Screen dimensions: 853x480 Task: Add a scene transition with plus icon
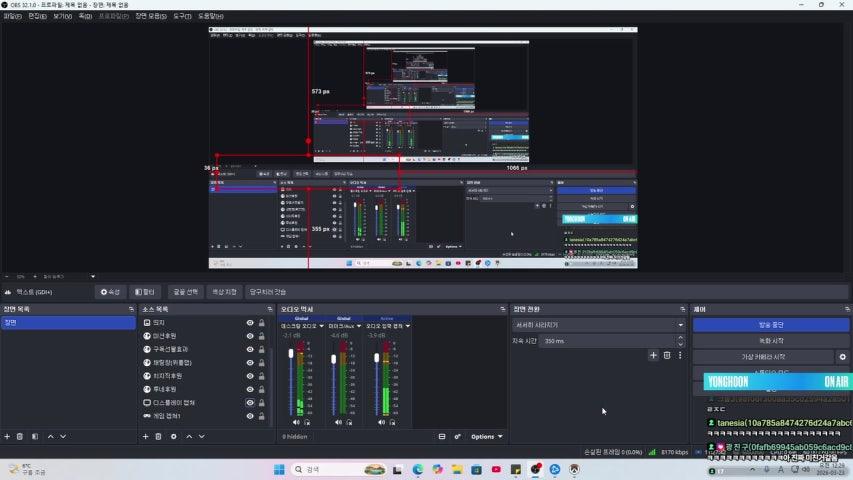tap(654, 355)
